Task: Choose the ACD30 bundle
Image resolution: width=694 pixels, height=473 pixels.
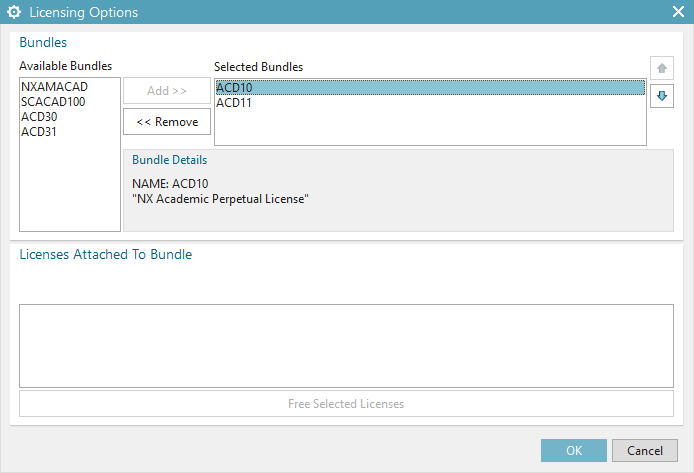Action: (x=39, y=117)
